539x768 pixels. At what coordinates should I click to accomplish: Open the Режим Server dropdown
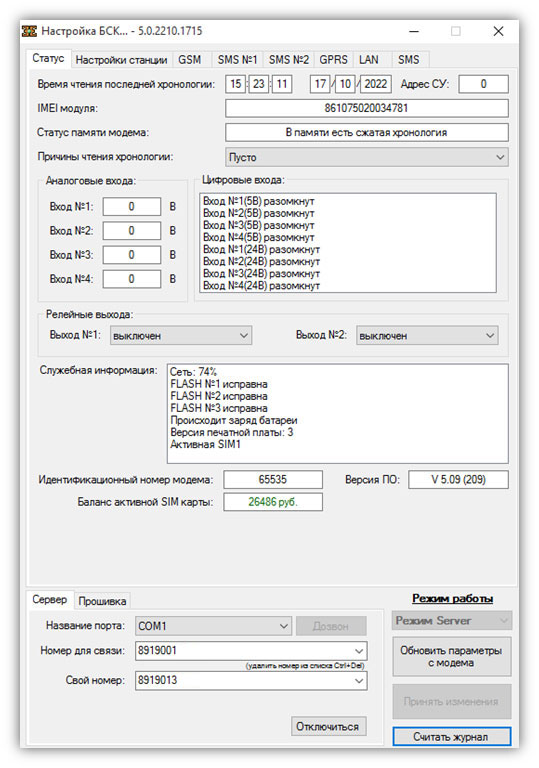pyautogui.click(x=452, y=621)
